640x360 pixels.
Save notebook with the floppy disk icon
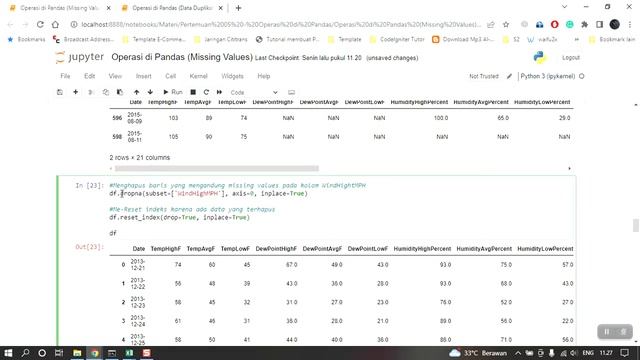[x=60, y=92]
